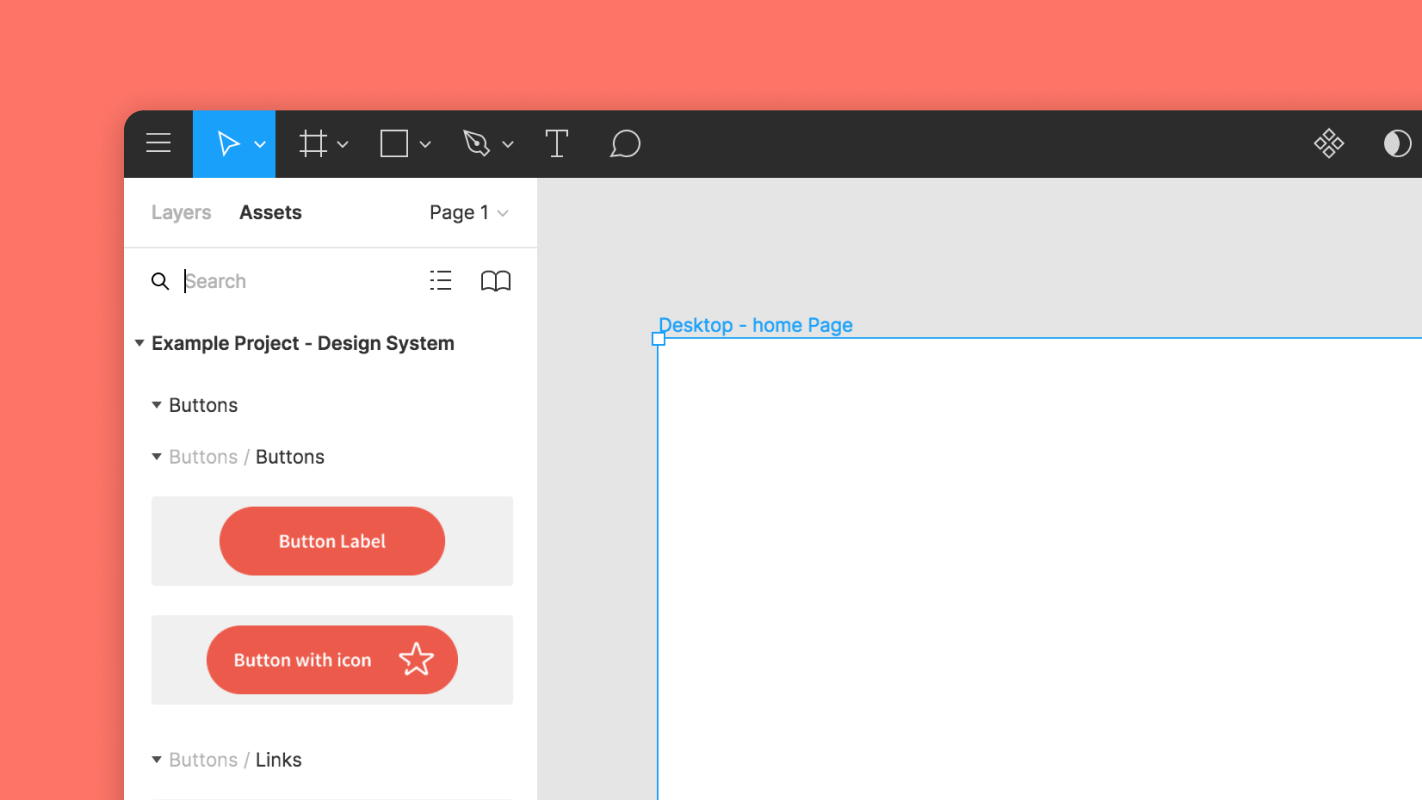
Task: Open the Move tool options chevron
Action: (x=260, y=145)
